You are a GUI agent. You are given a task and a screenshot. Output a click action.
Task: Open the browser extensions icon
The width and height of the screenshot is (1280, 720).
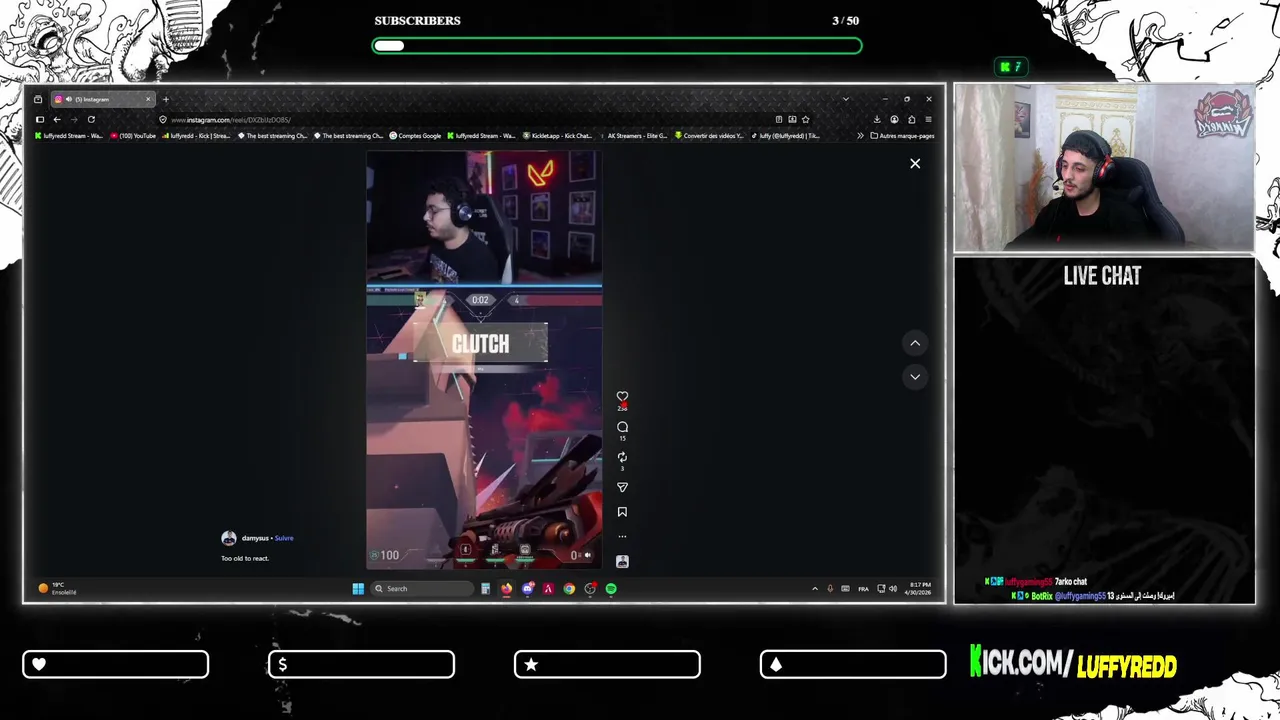tap(911, 119)
